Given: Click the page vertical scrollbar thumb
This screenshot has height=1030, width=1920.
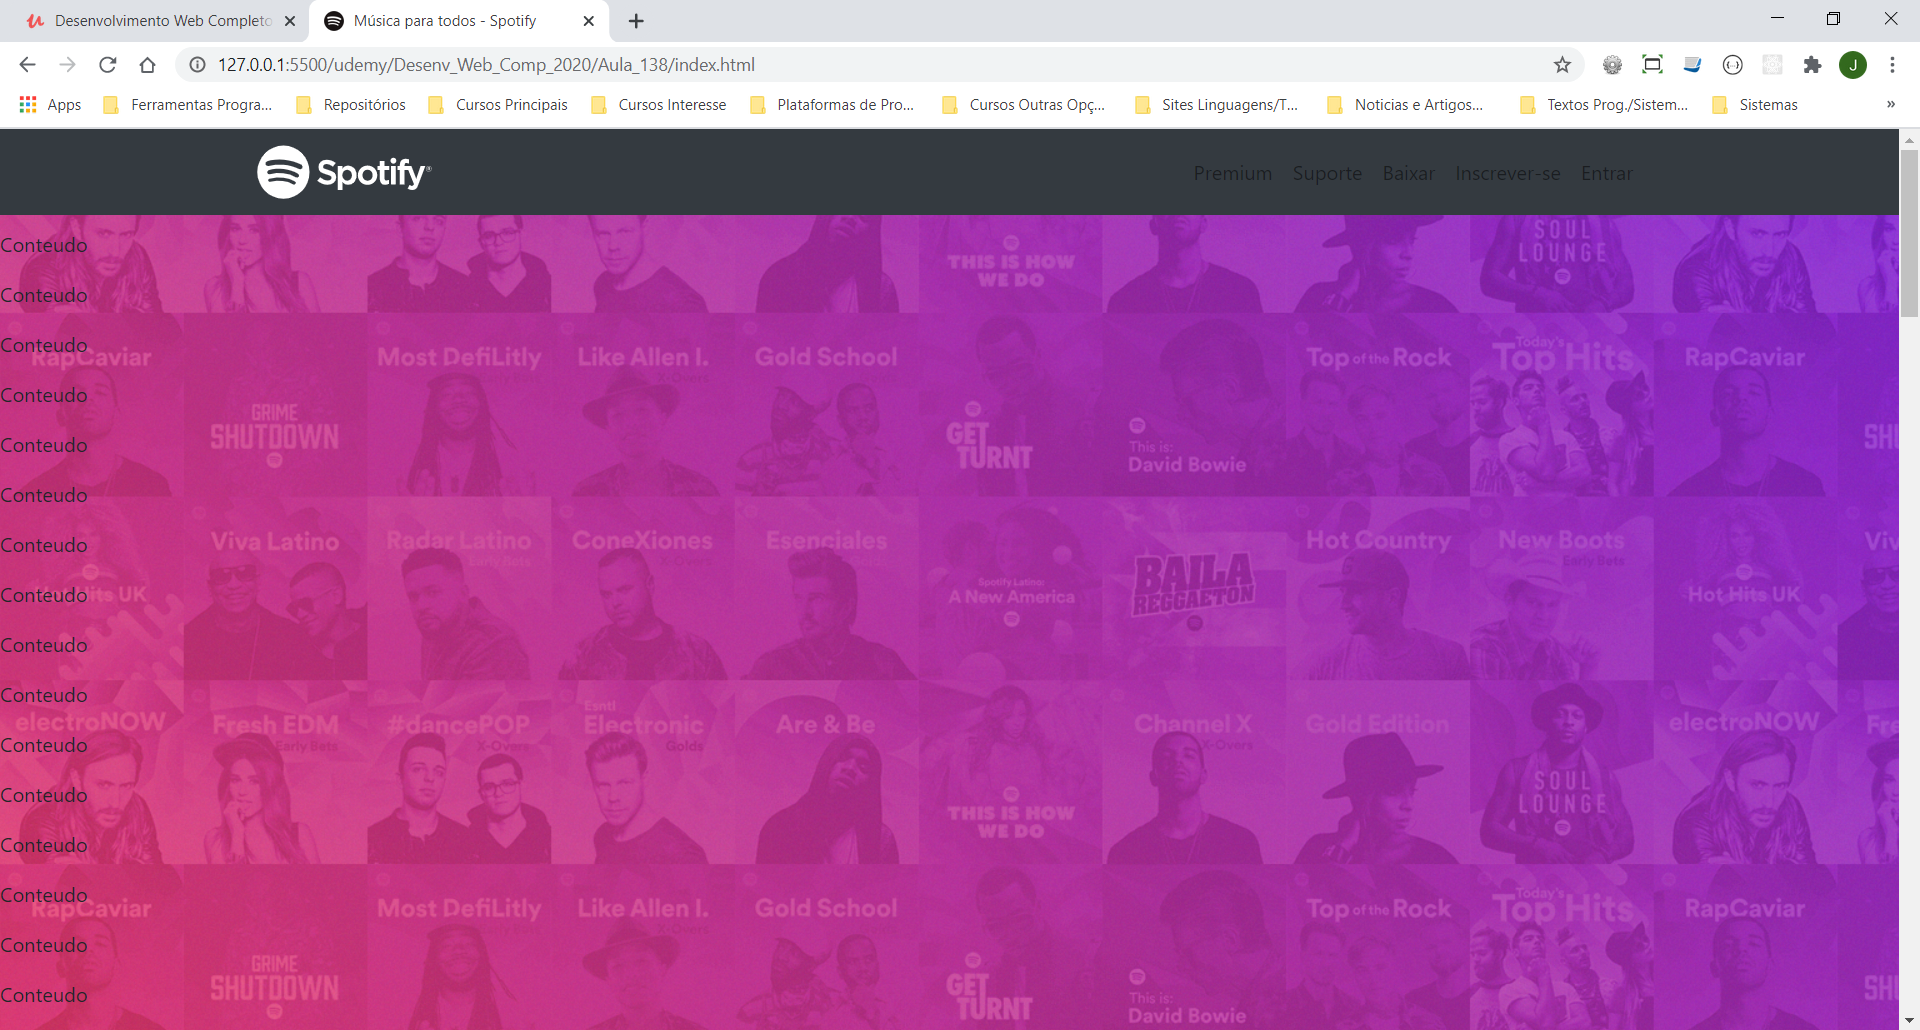Looking at the screenshot, I should pyautogui.click(x=1909, y=233).
